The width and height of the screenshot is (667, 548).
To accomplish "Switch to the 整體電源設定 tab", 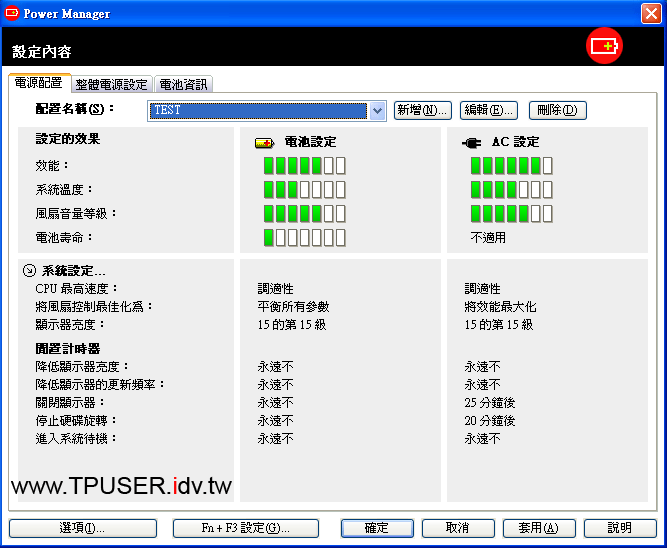I will coord(111,85).
